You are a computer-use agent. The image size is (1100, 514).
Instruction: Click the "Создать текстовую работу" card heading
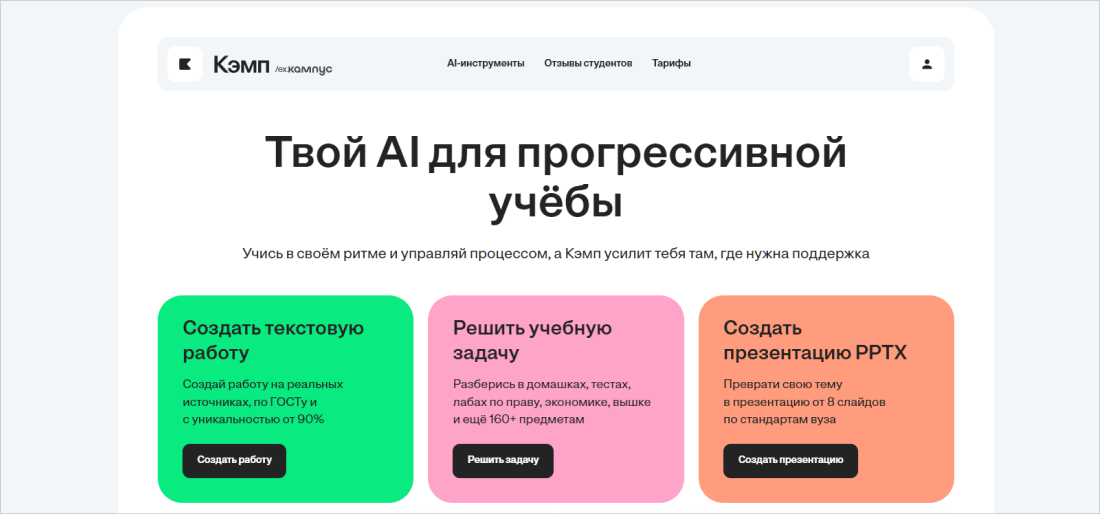point(273,340)
